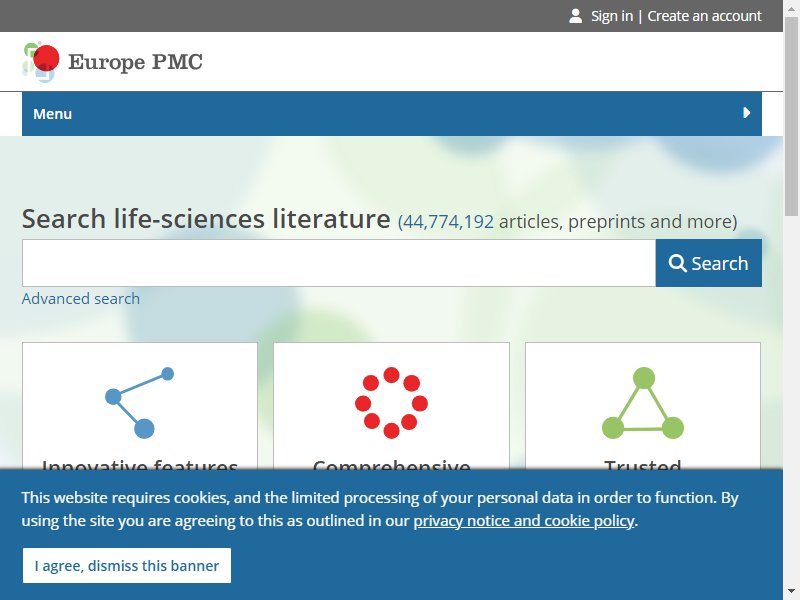800x600 pixels.
Task: Click the user profile icon beside Sign in
Action: click(x=576, y=16)
